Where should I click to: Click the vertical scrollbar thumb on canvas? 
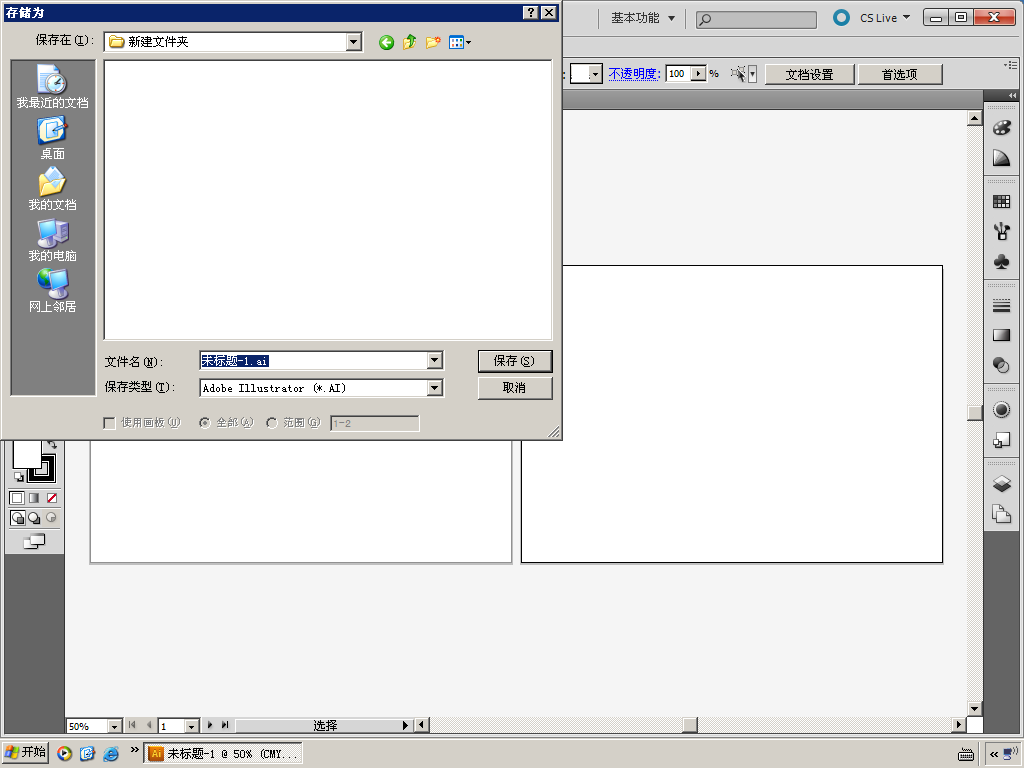[x=975, y=413]
